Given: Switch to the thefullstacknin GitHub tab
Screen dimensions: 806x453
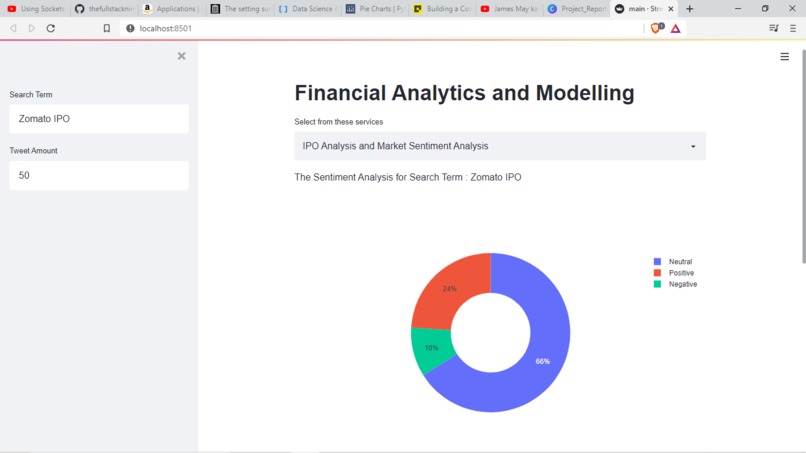Looking at the screenshot, I should tap(104, 9).
